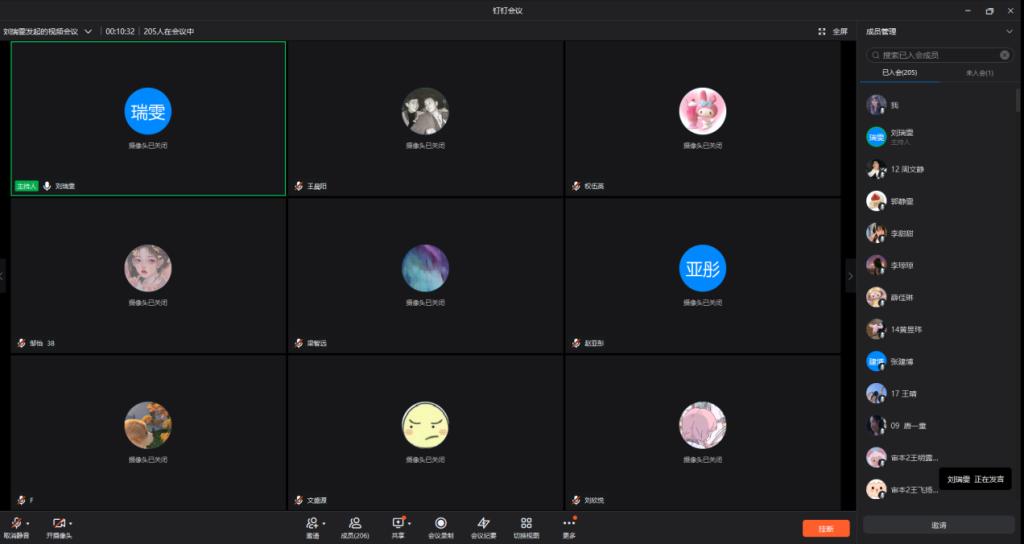
Task: Unmute the microphone (取消静音)
Action: tap(15, 523)
